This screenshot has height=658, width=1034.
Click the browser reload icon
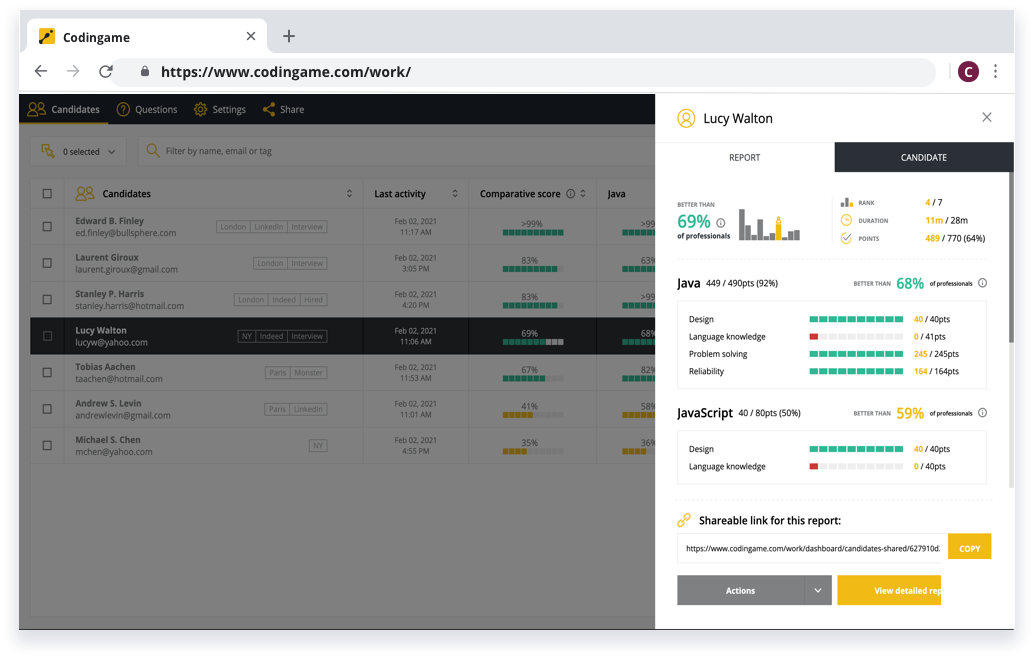coord(105,72)
